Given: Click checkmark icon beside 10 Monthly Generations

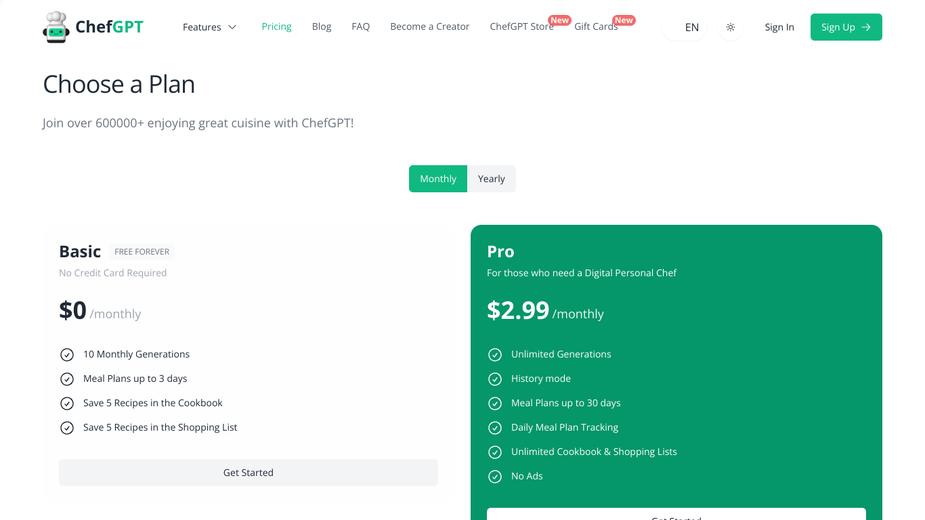Looking at the screenshot, I should pyautogui.click(x=67, y=355).
